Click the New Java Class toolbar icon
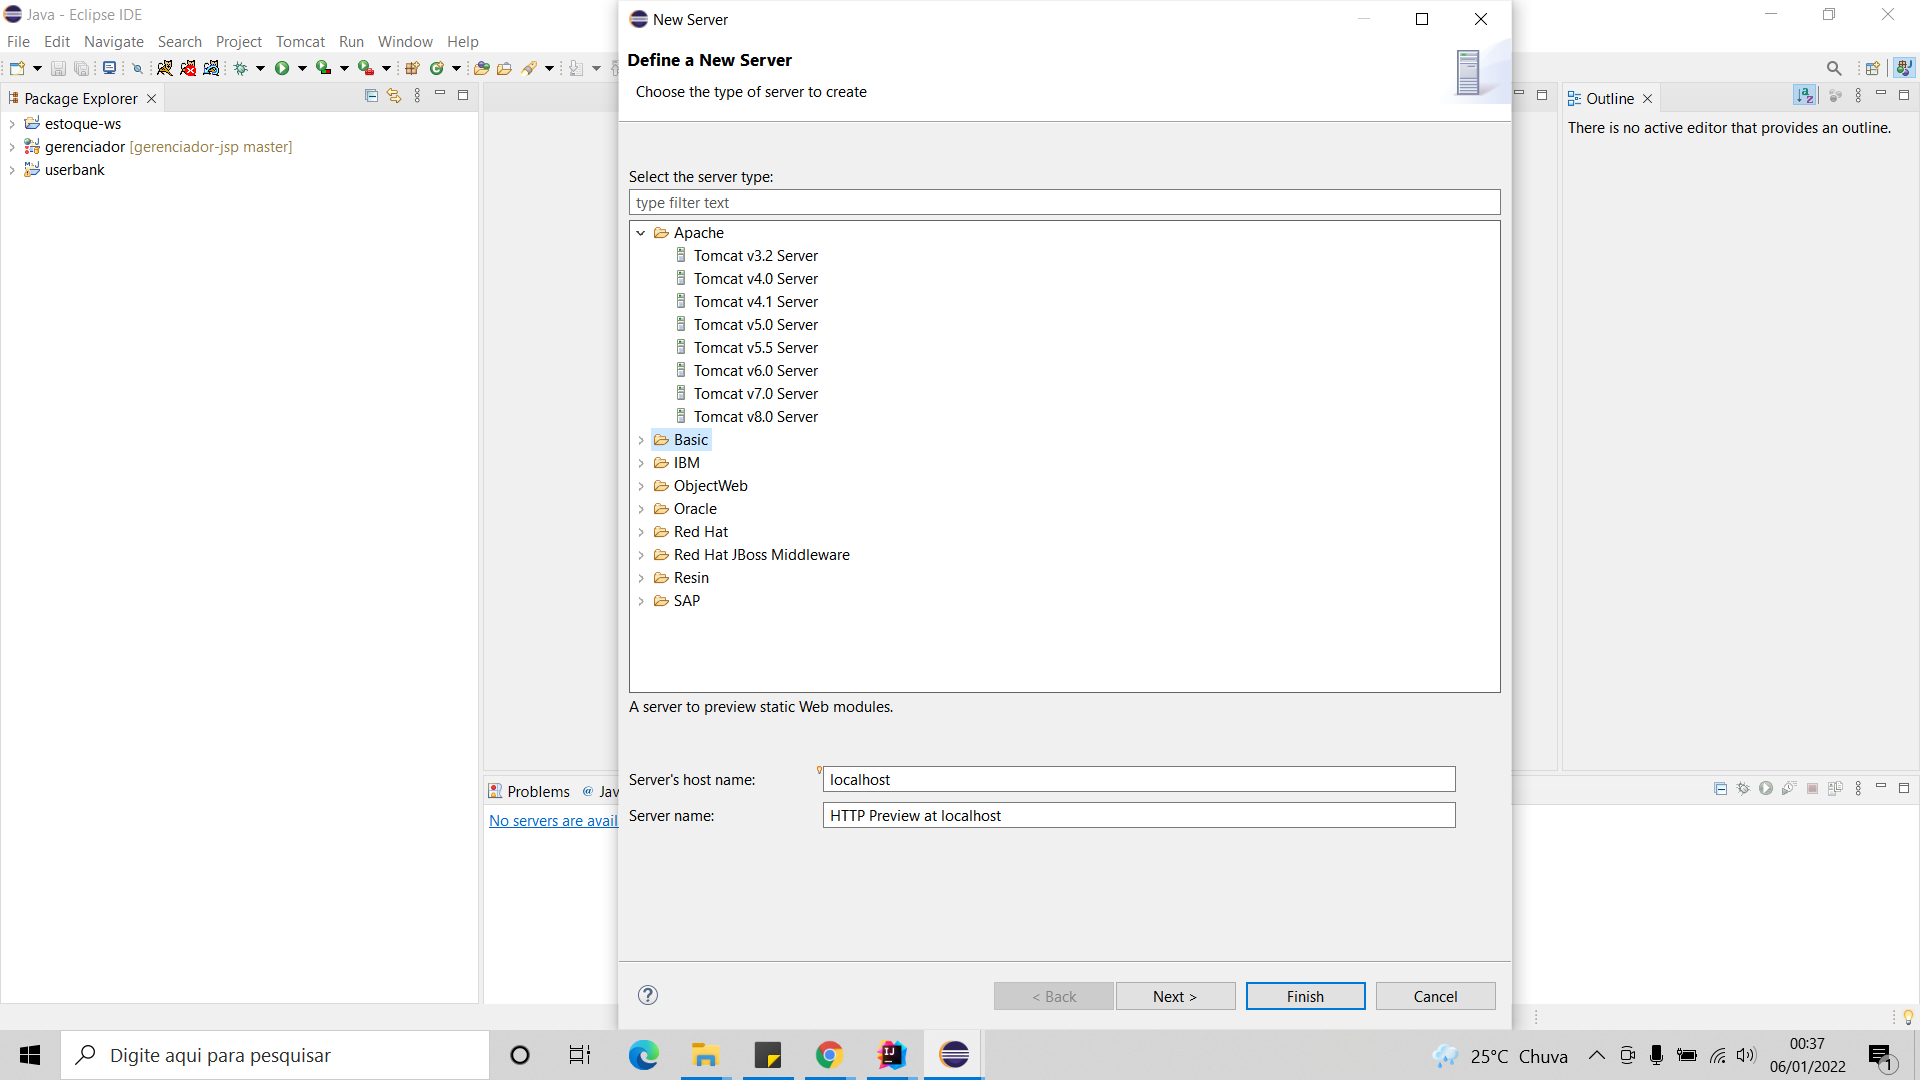The height and width of the screenshot is (1080, 1920). 437,68
